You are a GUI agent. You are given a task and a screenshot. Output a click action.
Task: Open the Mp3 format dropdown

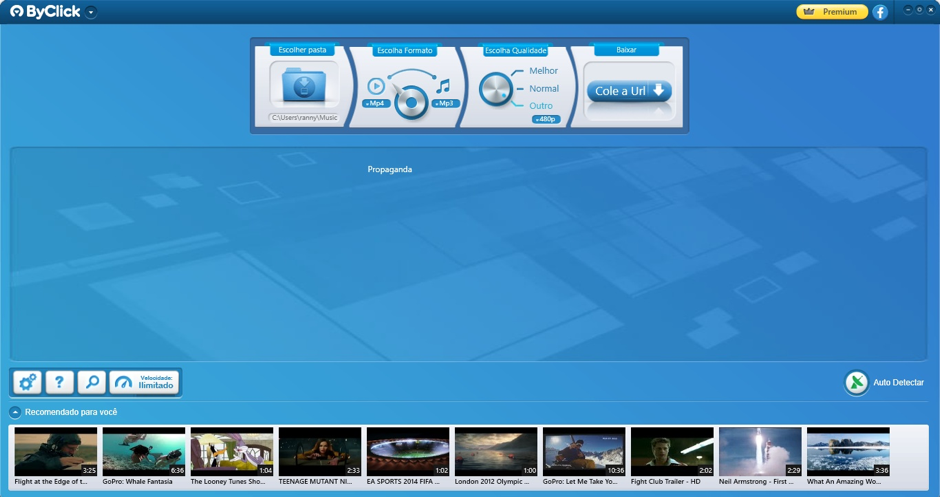444,103
